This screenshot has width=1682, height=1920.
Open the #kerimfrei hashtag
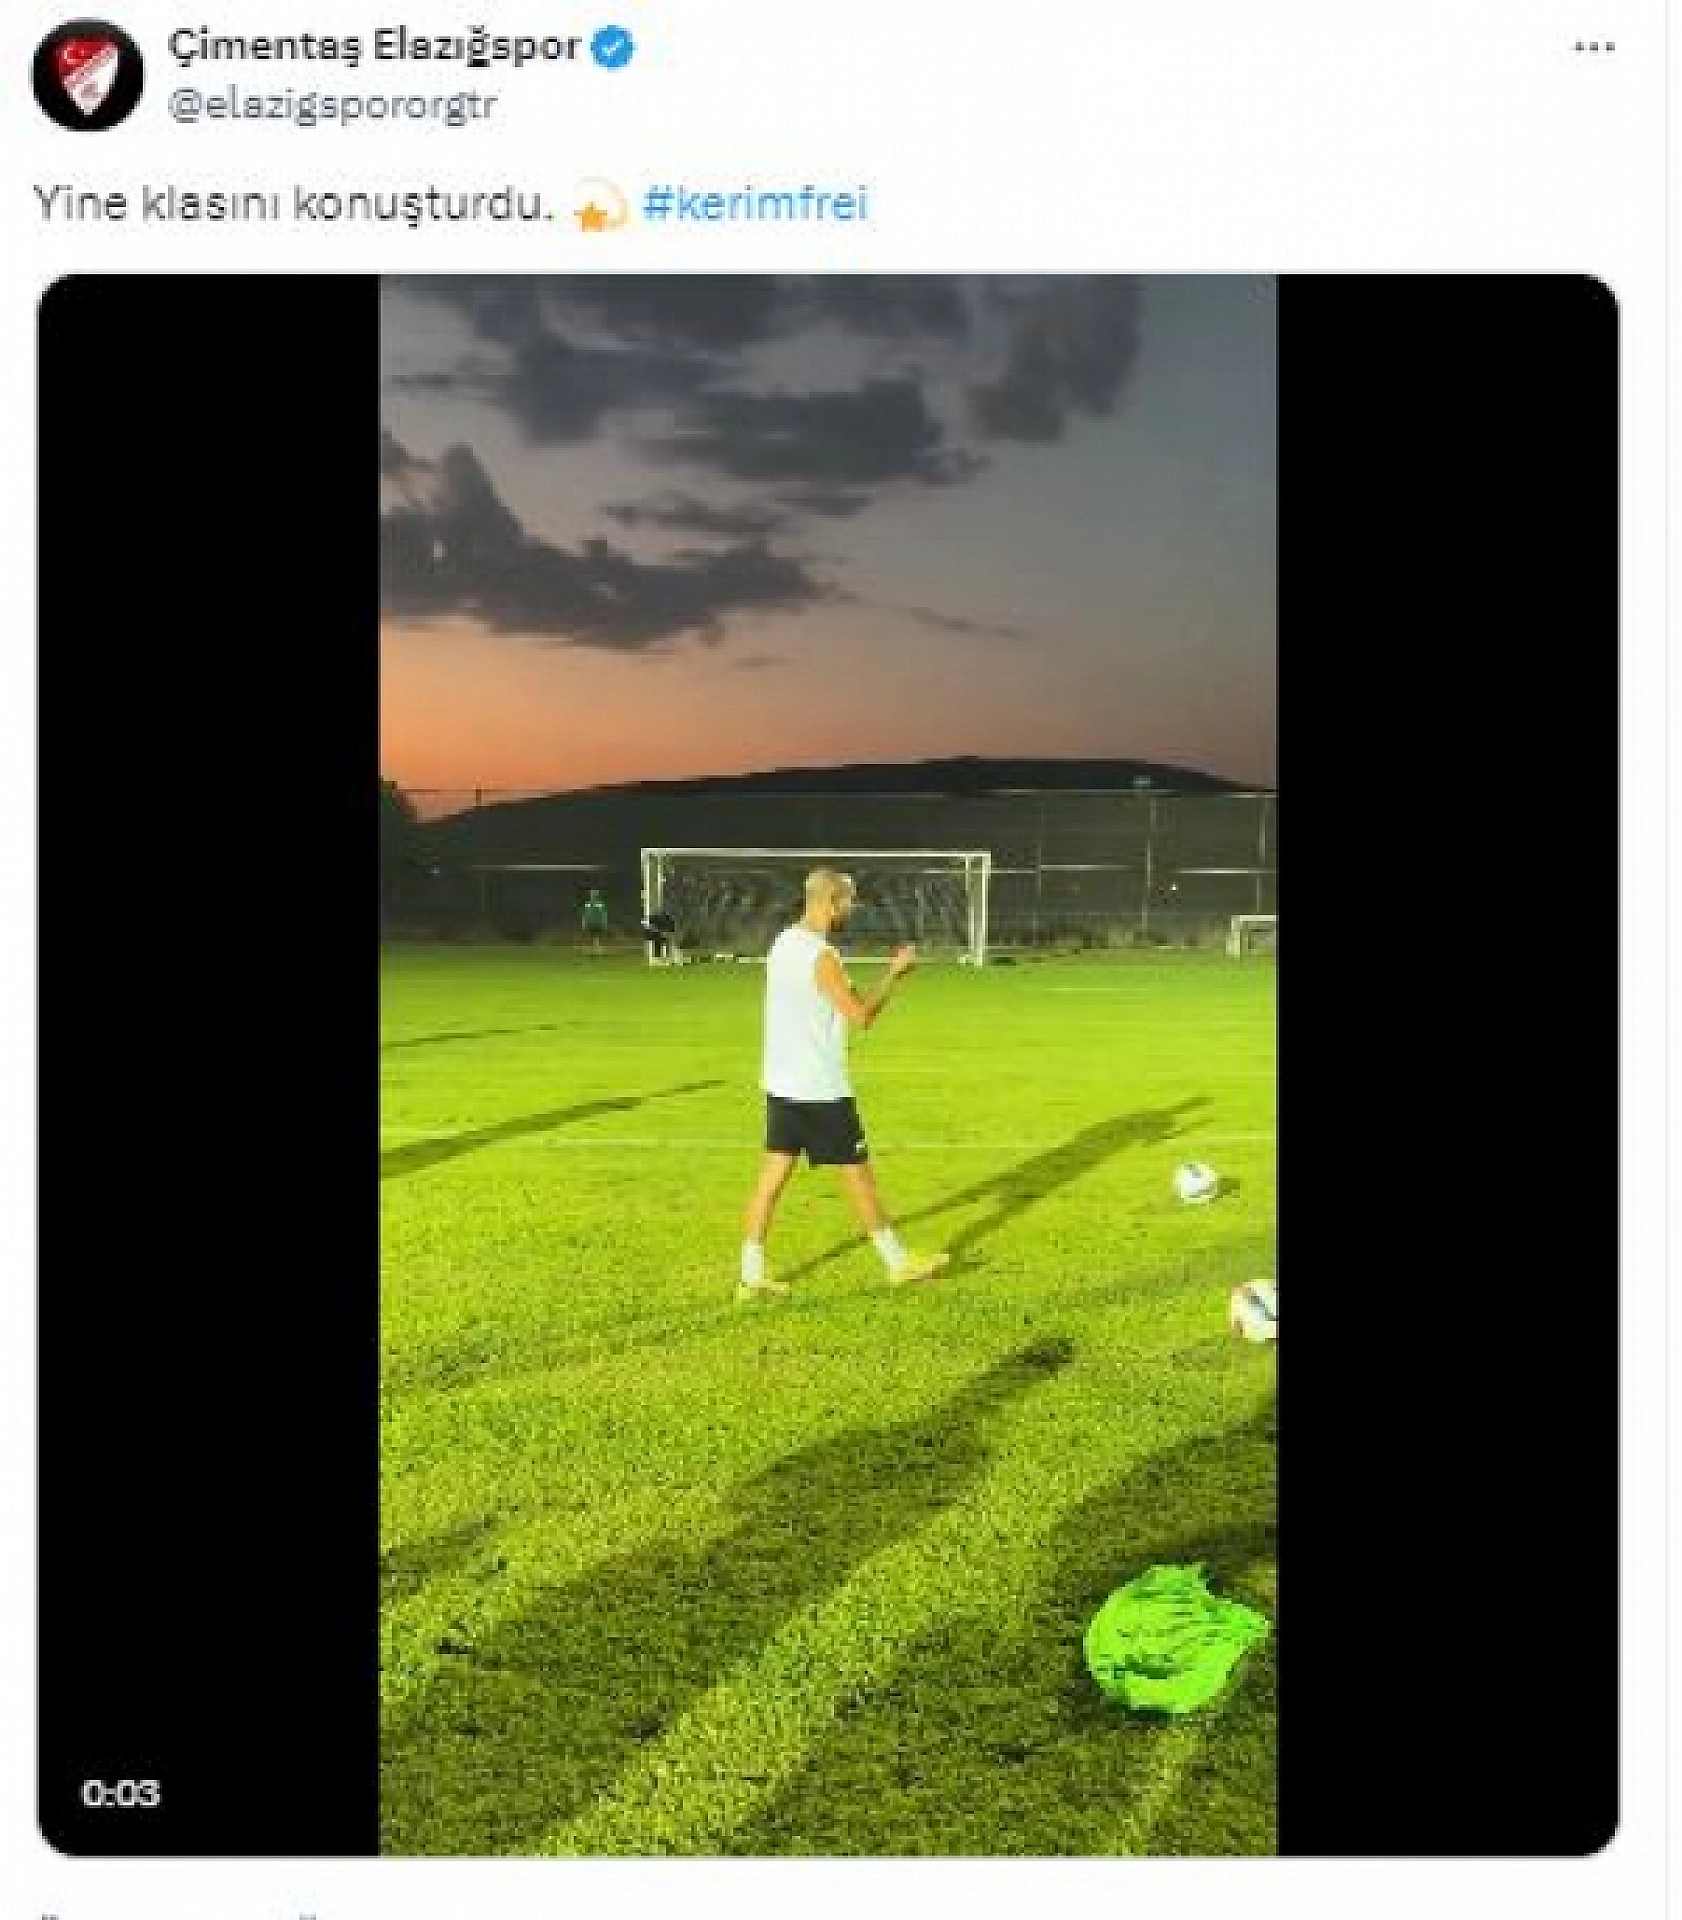(755, 204)
